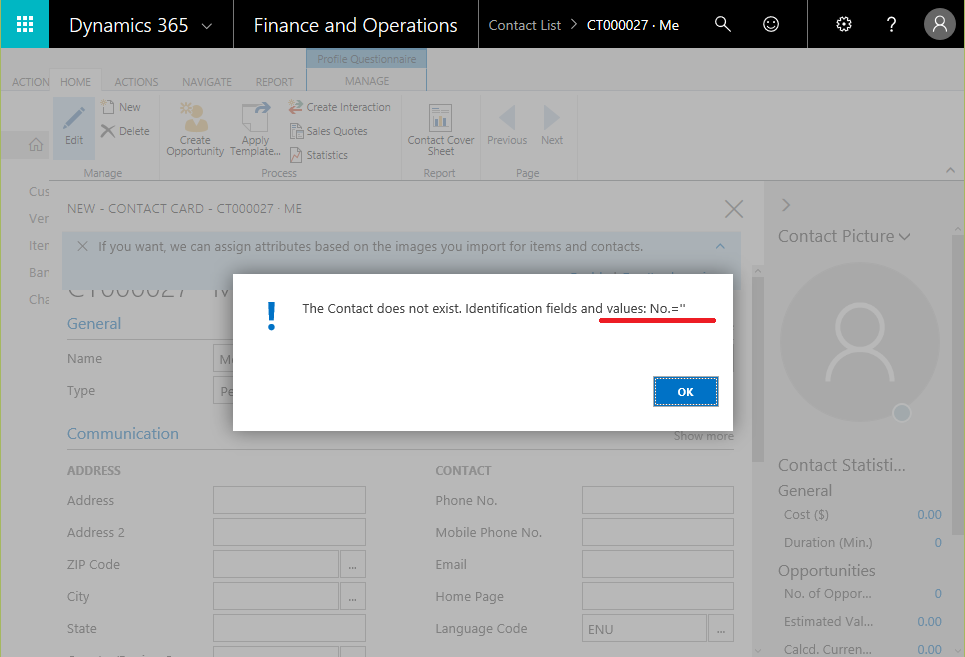
Task: Click the Create Interaction icon
Action: [295, 107]
